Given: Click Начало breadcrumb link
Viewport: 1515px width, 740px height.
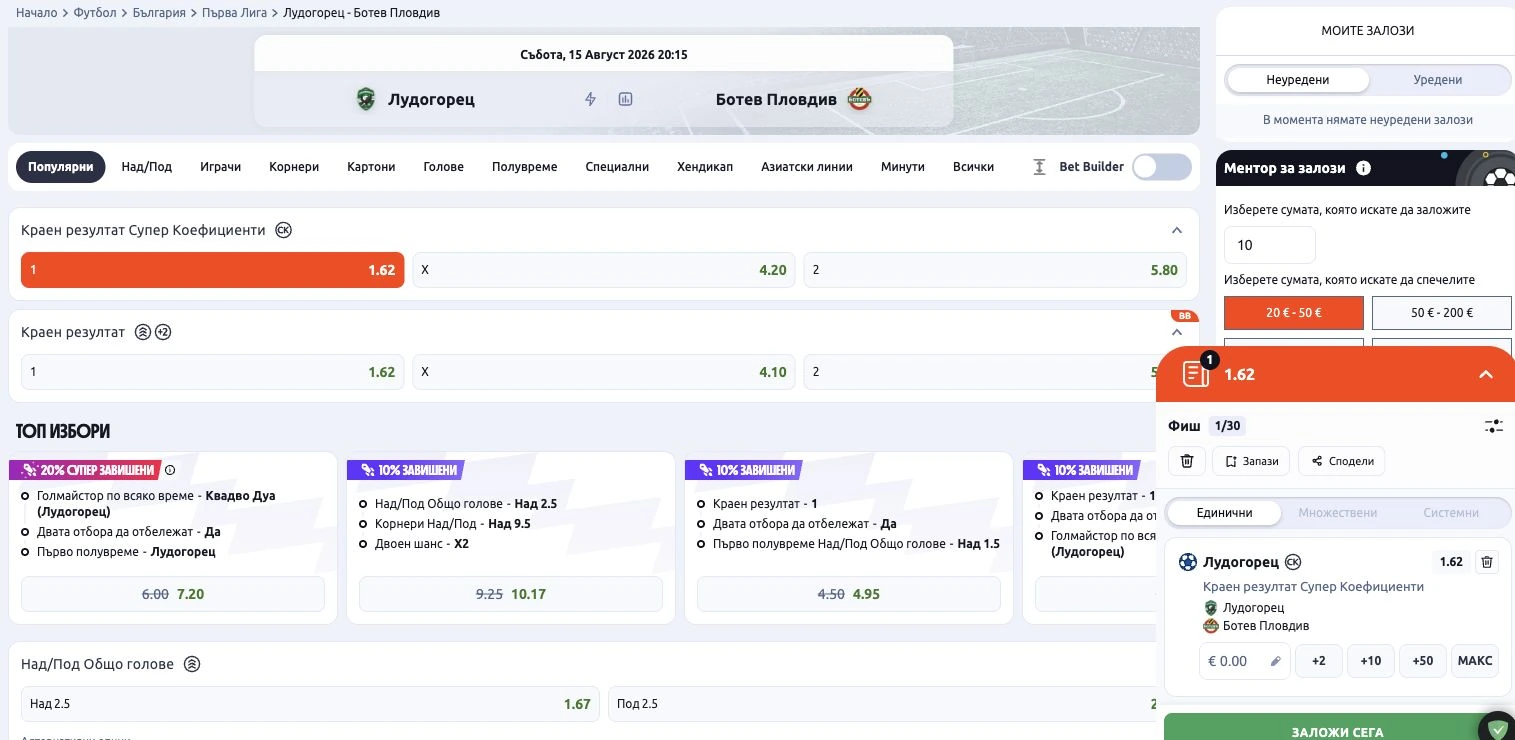Looking at the screenshot, I should (x=37, y=13).
